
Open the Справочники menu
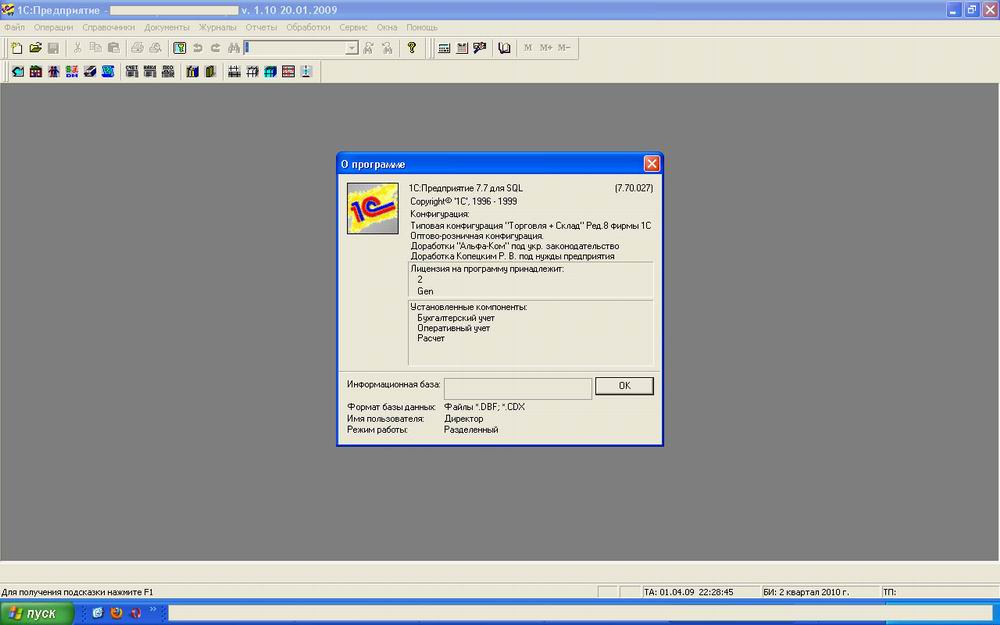click(108, 27)
